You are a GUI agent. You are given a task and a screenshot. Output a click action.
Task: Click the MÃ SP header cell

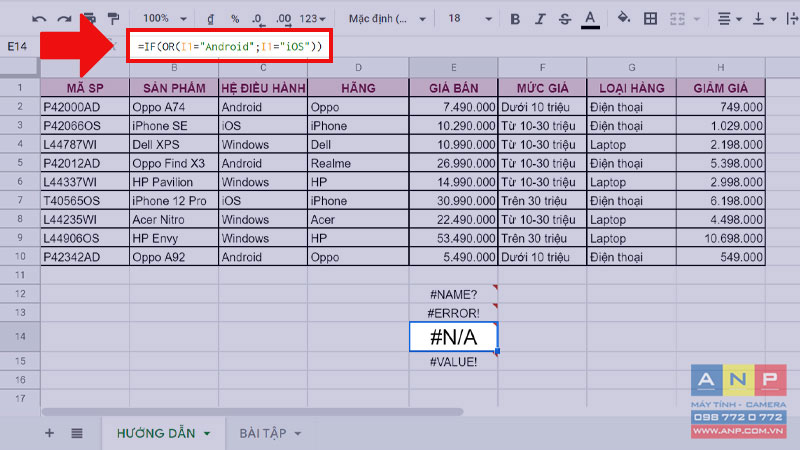[85, 88]
